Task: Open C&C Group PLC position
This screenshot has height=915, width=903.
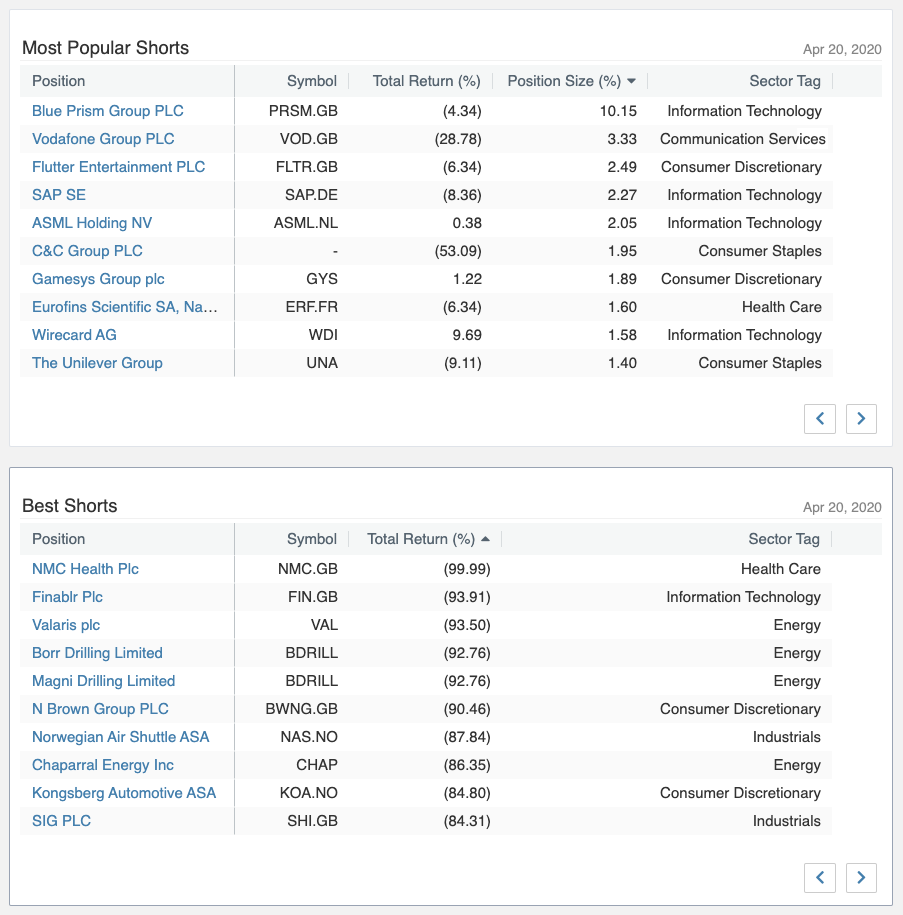Action: pos(87,251)
